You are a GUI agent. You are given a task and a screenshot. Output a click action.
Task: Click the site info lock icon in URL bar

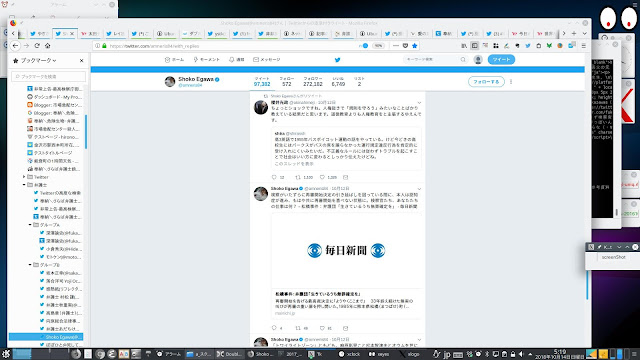point(104,46)
